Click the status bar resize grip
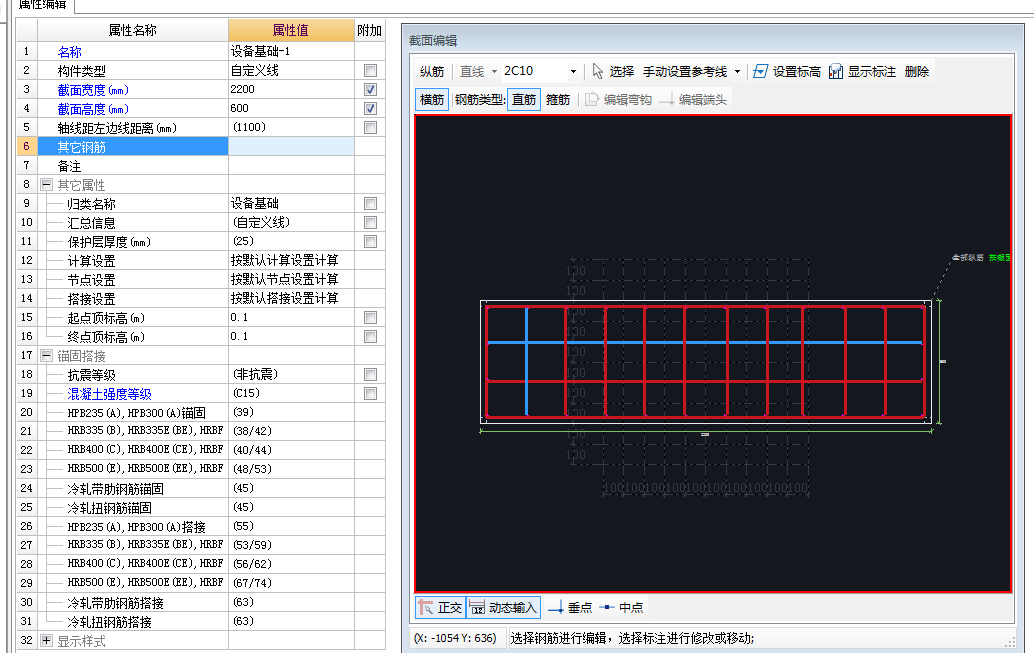The height and width of the screenshot is (653, 1034). pos(1010,642)
